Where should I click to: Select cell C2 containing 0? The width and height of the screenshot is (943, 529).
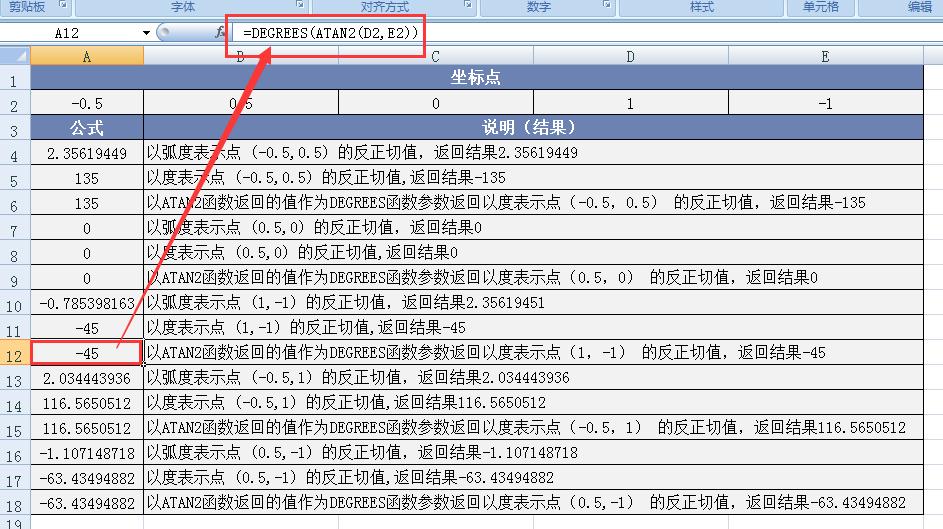pos(435,103)
